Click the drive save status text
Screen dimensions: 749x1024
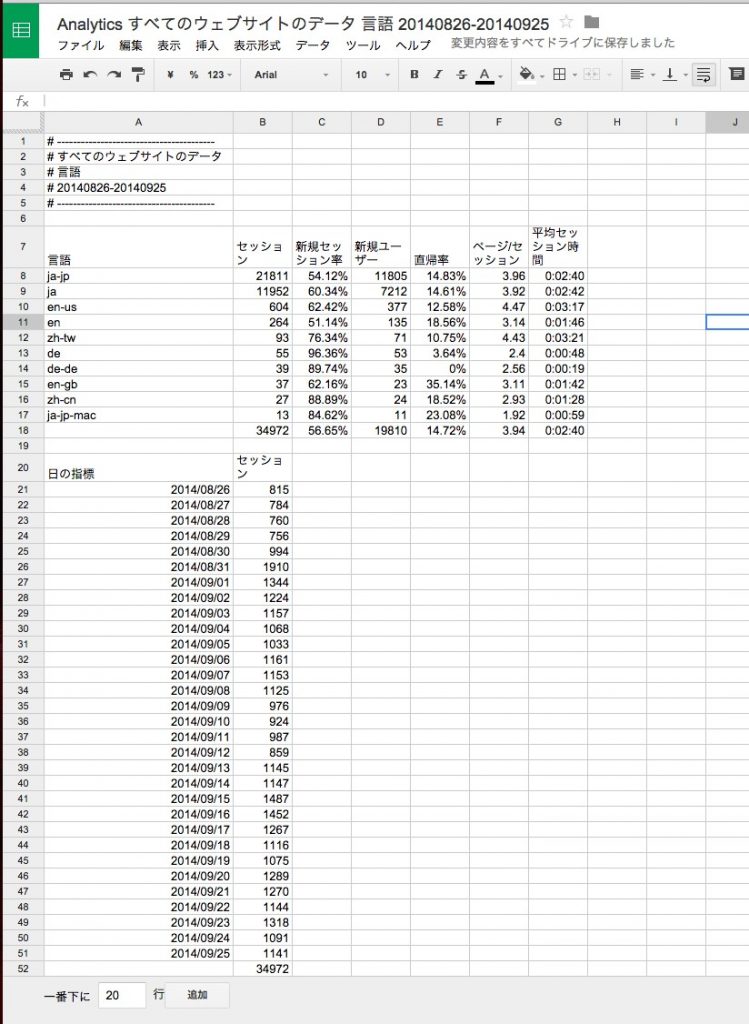563,43
